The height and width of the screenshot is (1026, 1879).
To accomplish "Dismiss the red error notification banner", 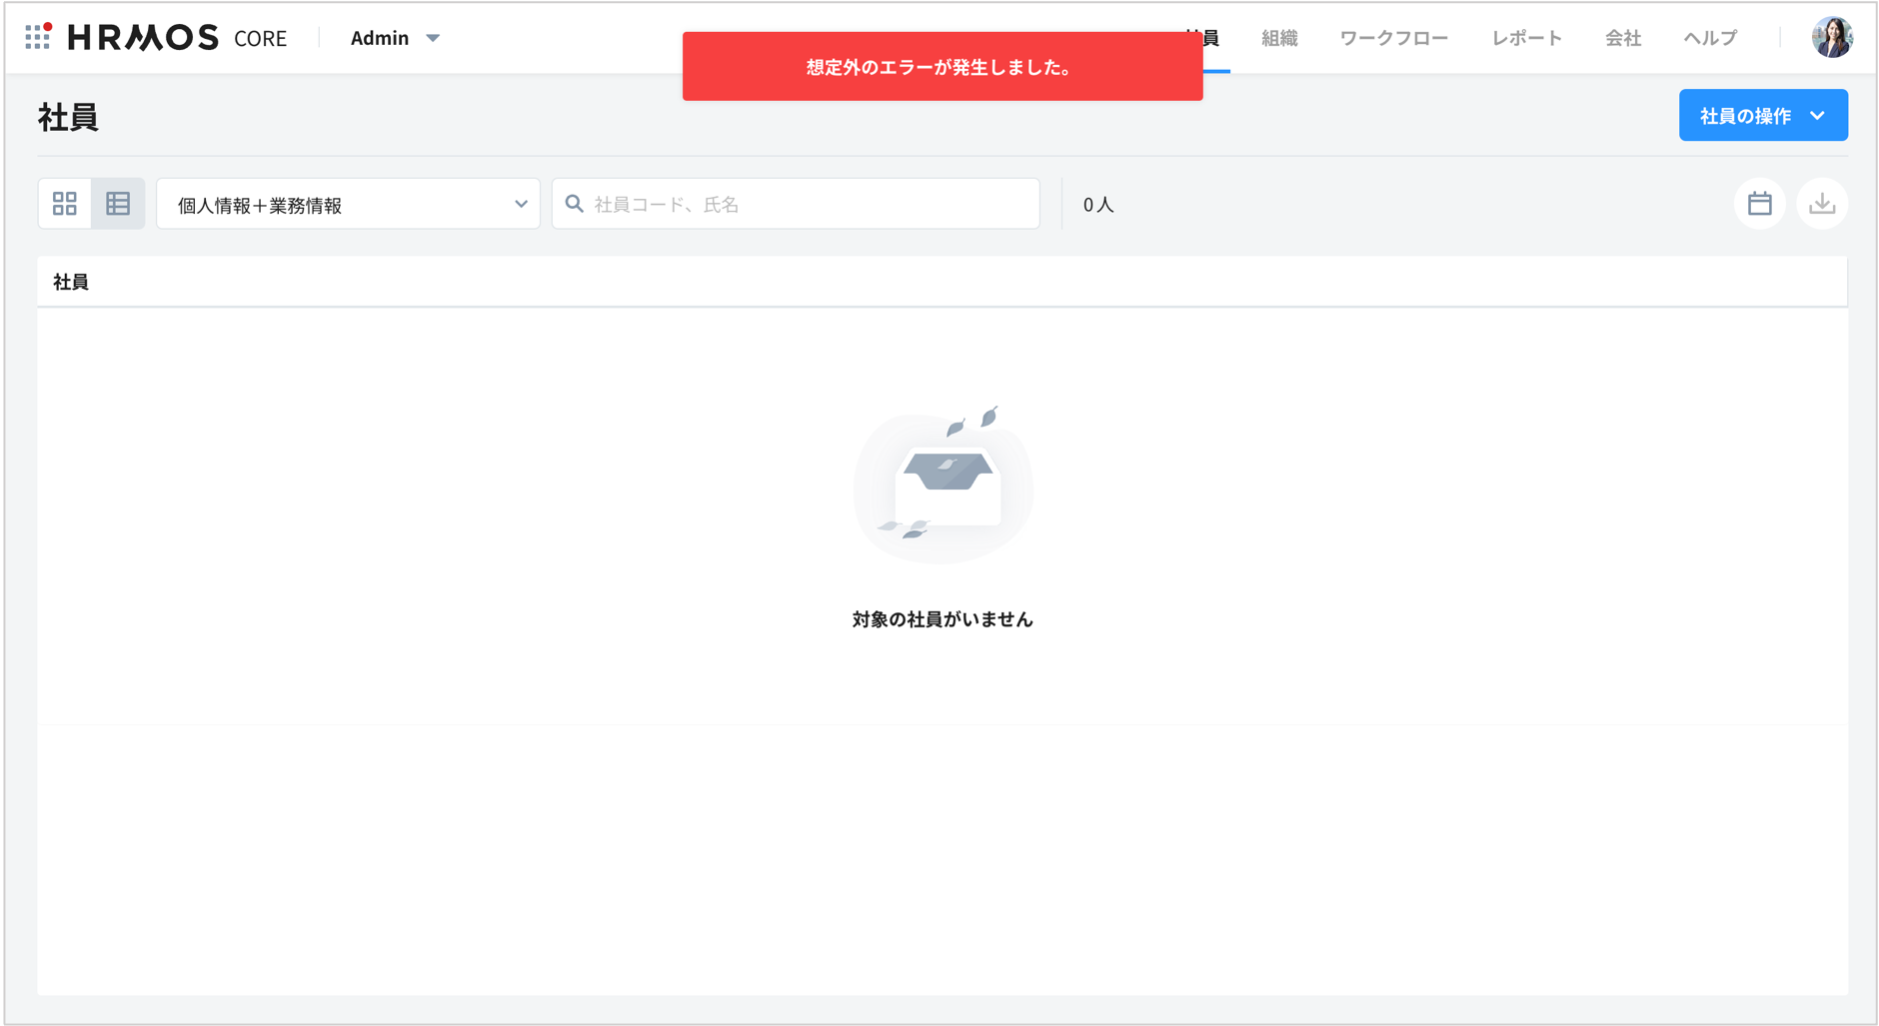I will [941, 65].
